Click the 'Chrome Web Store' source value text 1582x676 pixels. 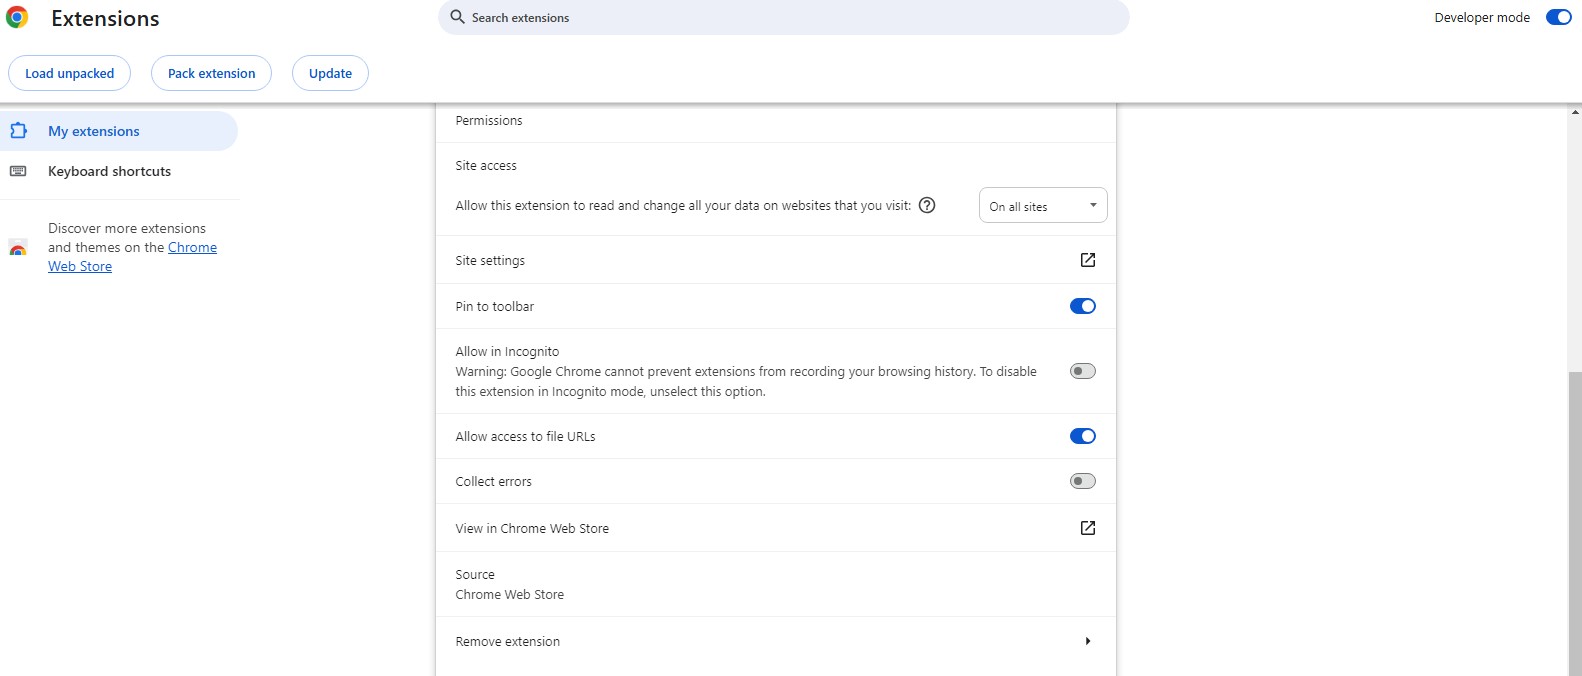point(510,594)
